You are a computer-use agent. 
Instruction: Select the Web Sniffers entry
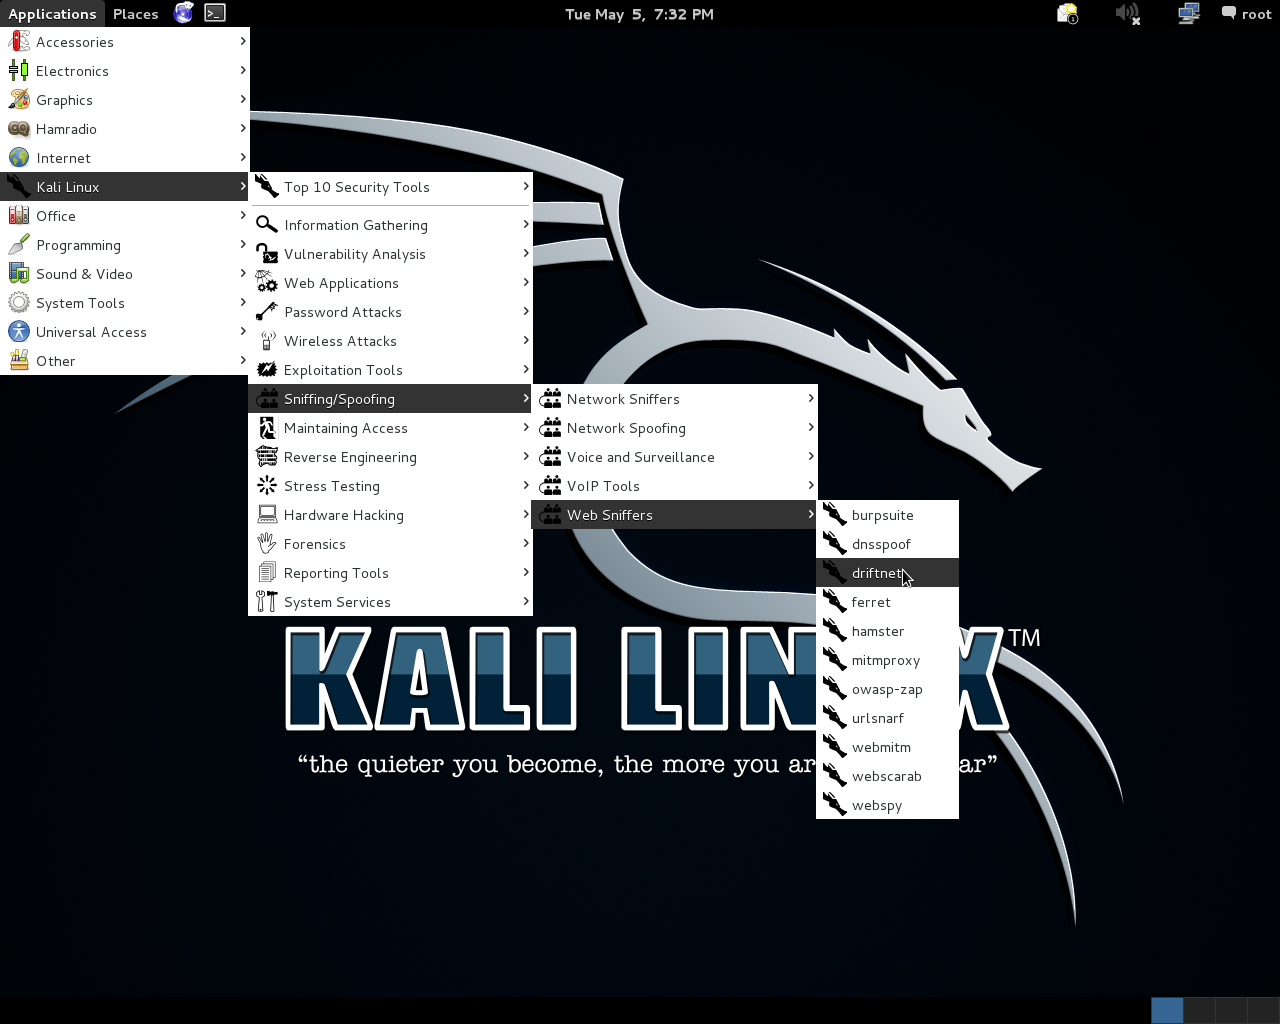(x=675, y=515)
